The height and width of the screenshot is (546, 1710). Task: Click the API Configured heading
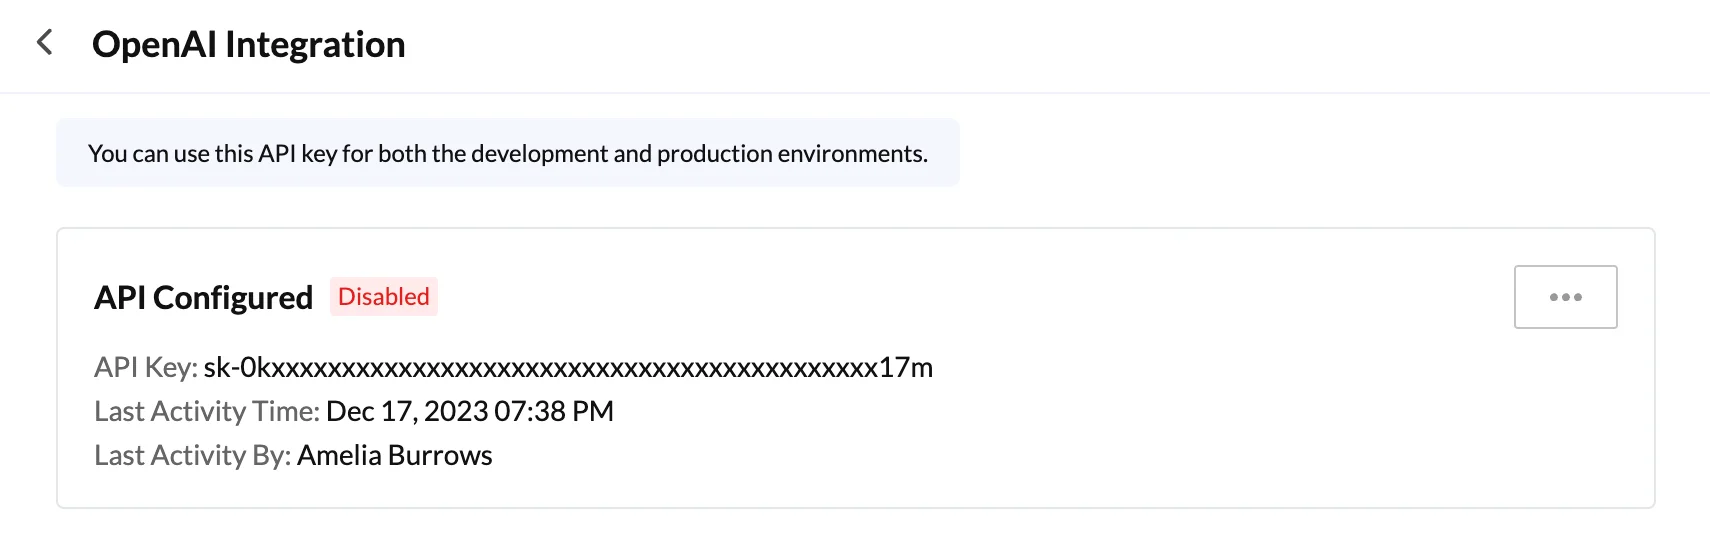coord(203,298)
